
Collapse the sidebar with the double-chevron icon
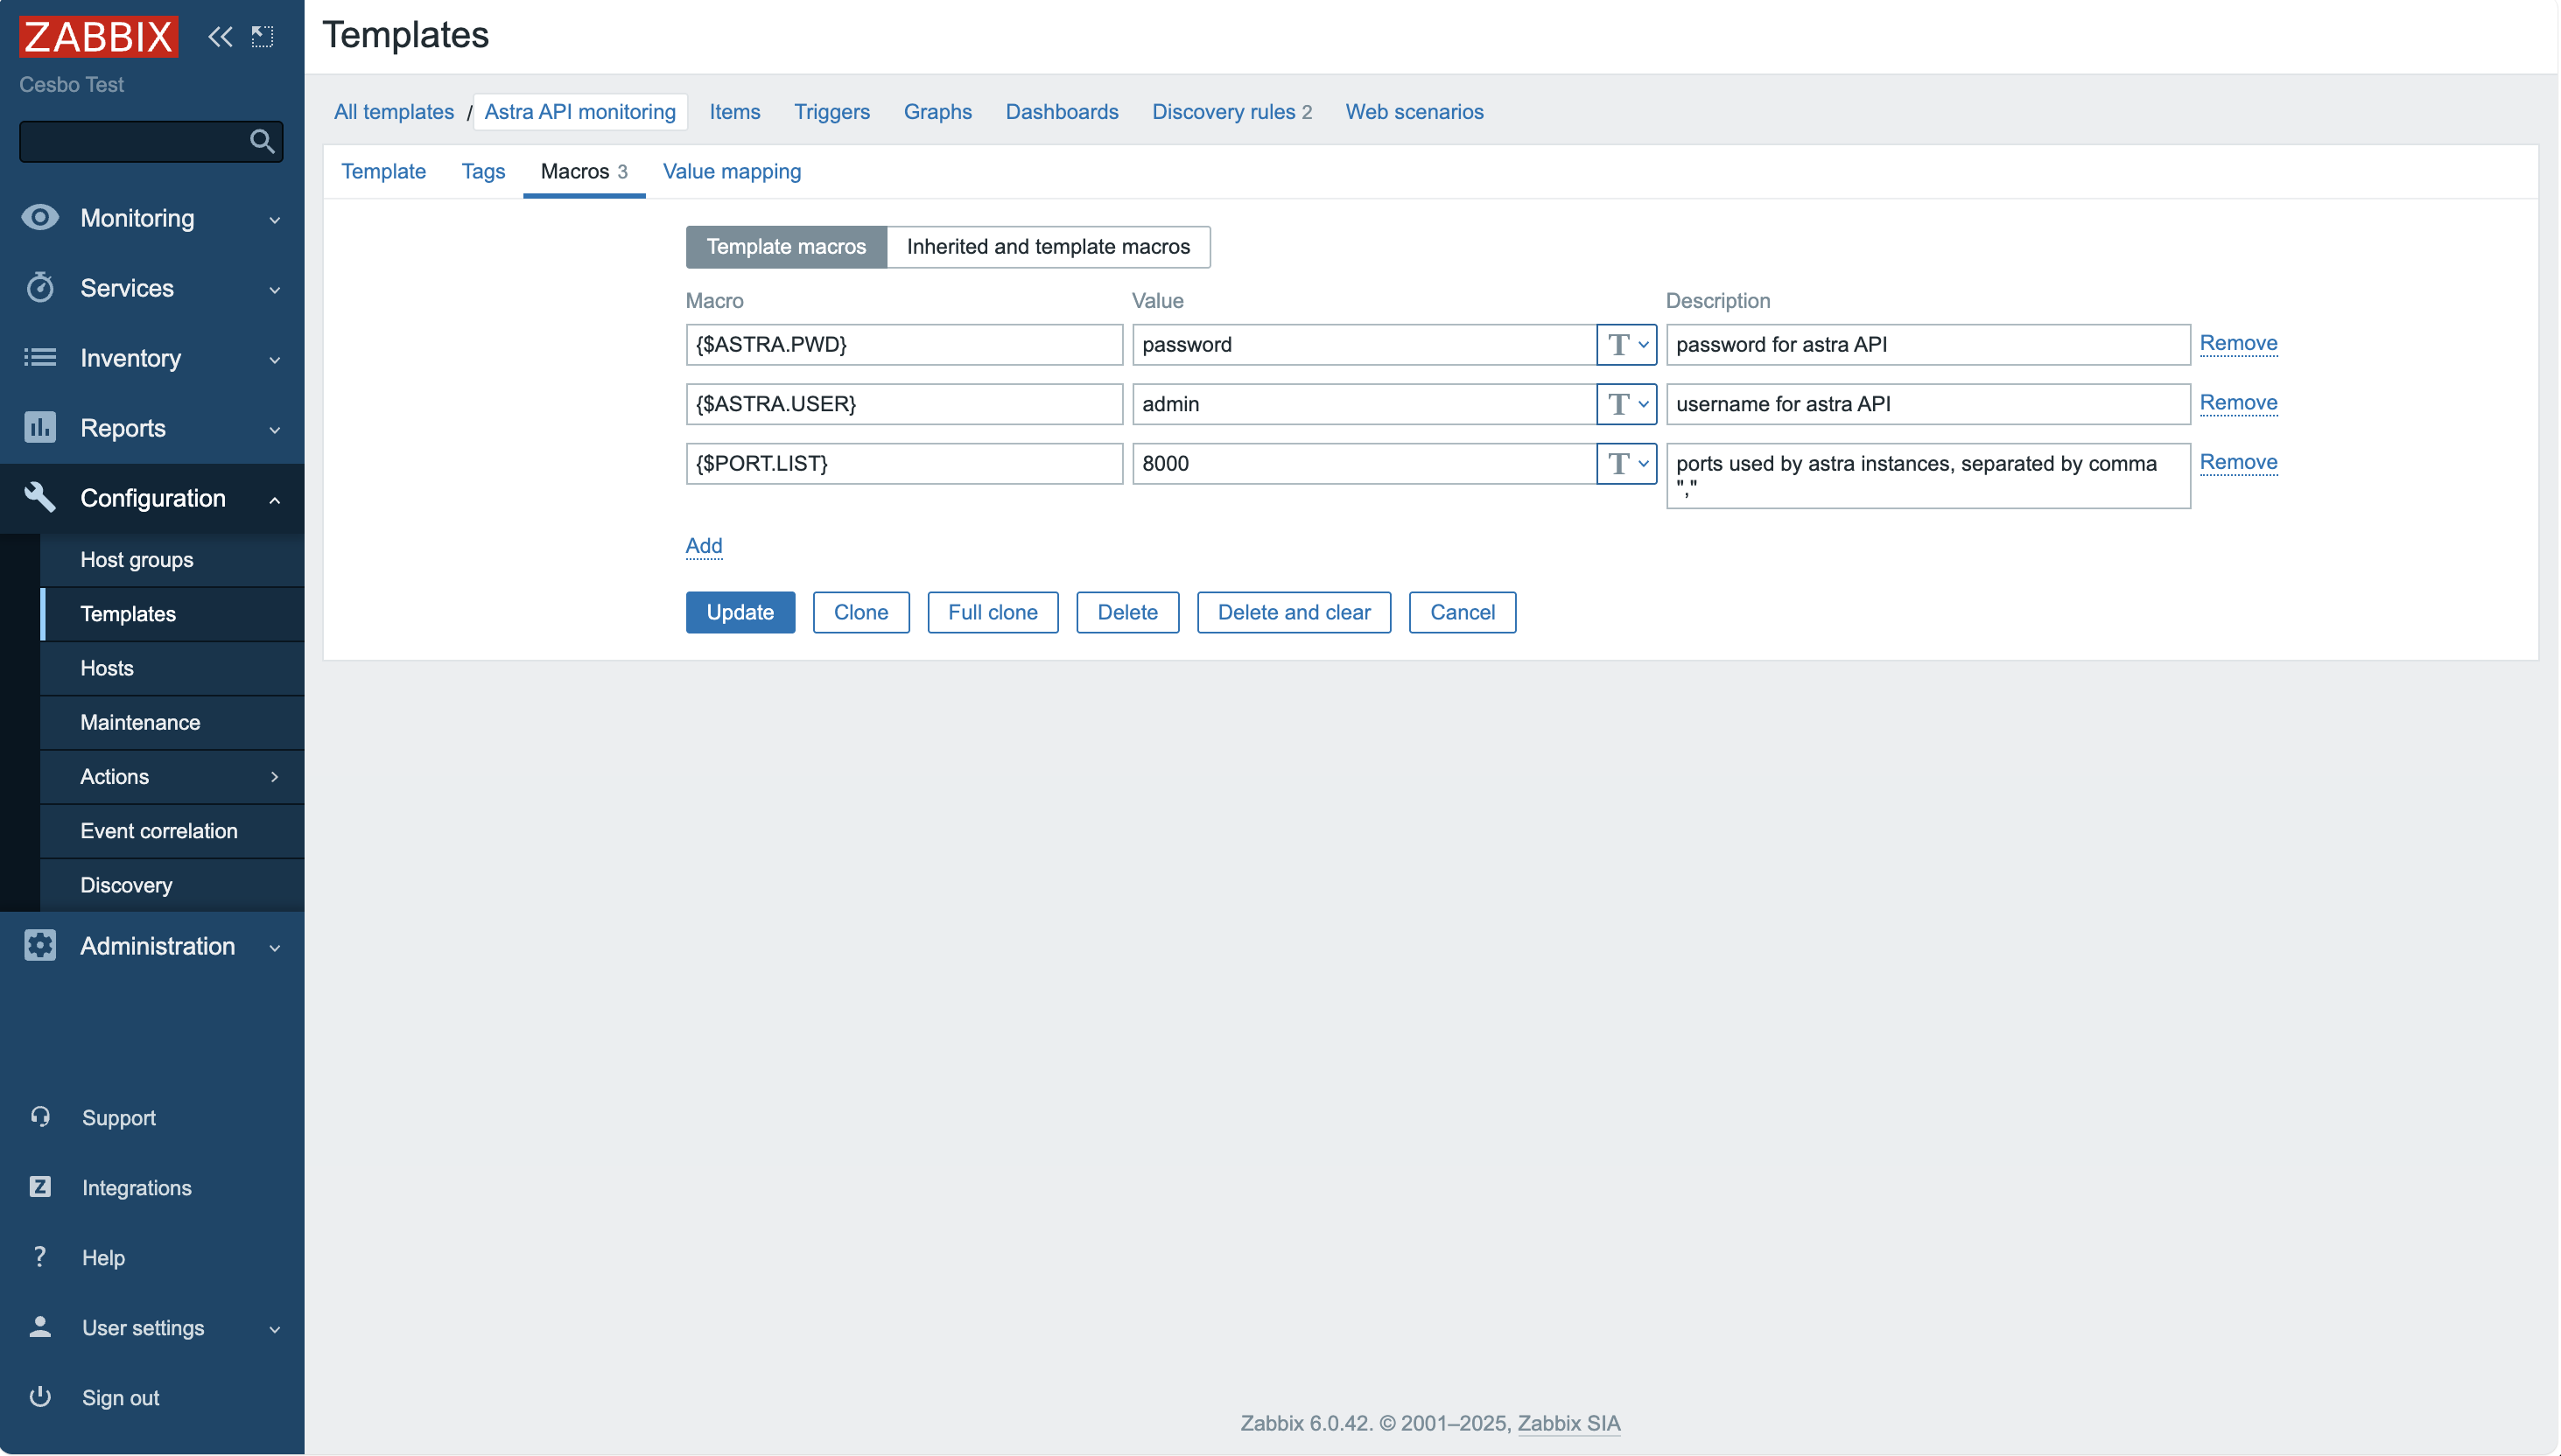[x=219, y=36]
